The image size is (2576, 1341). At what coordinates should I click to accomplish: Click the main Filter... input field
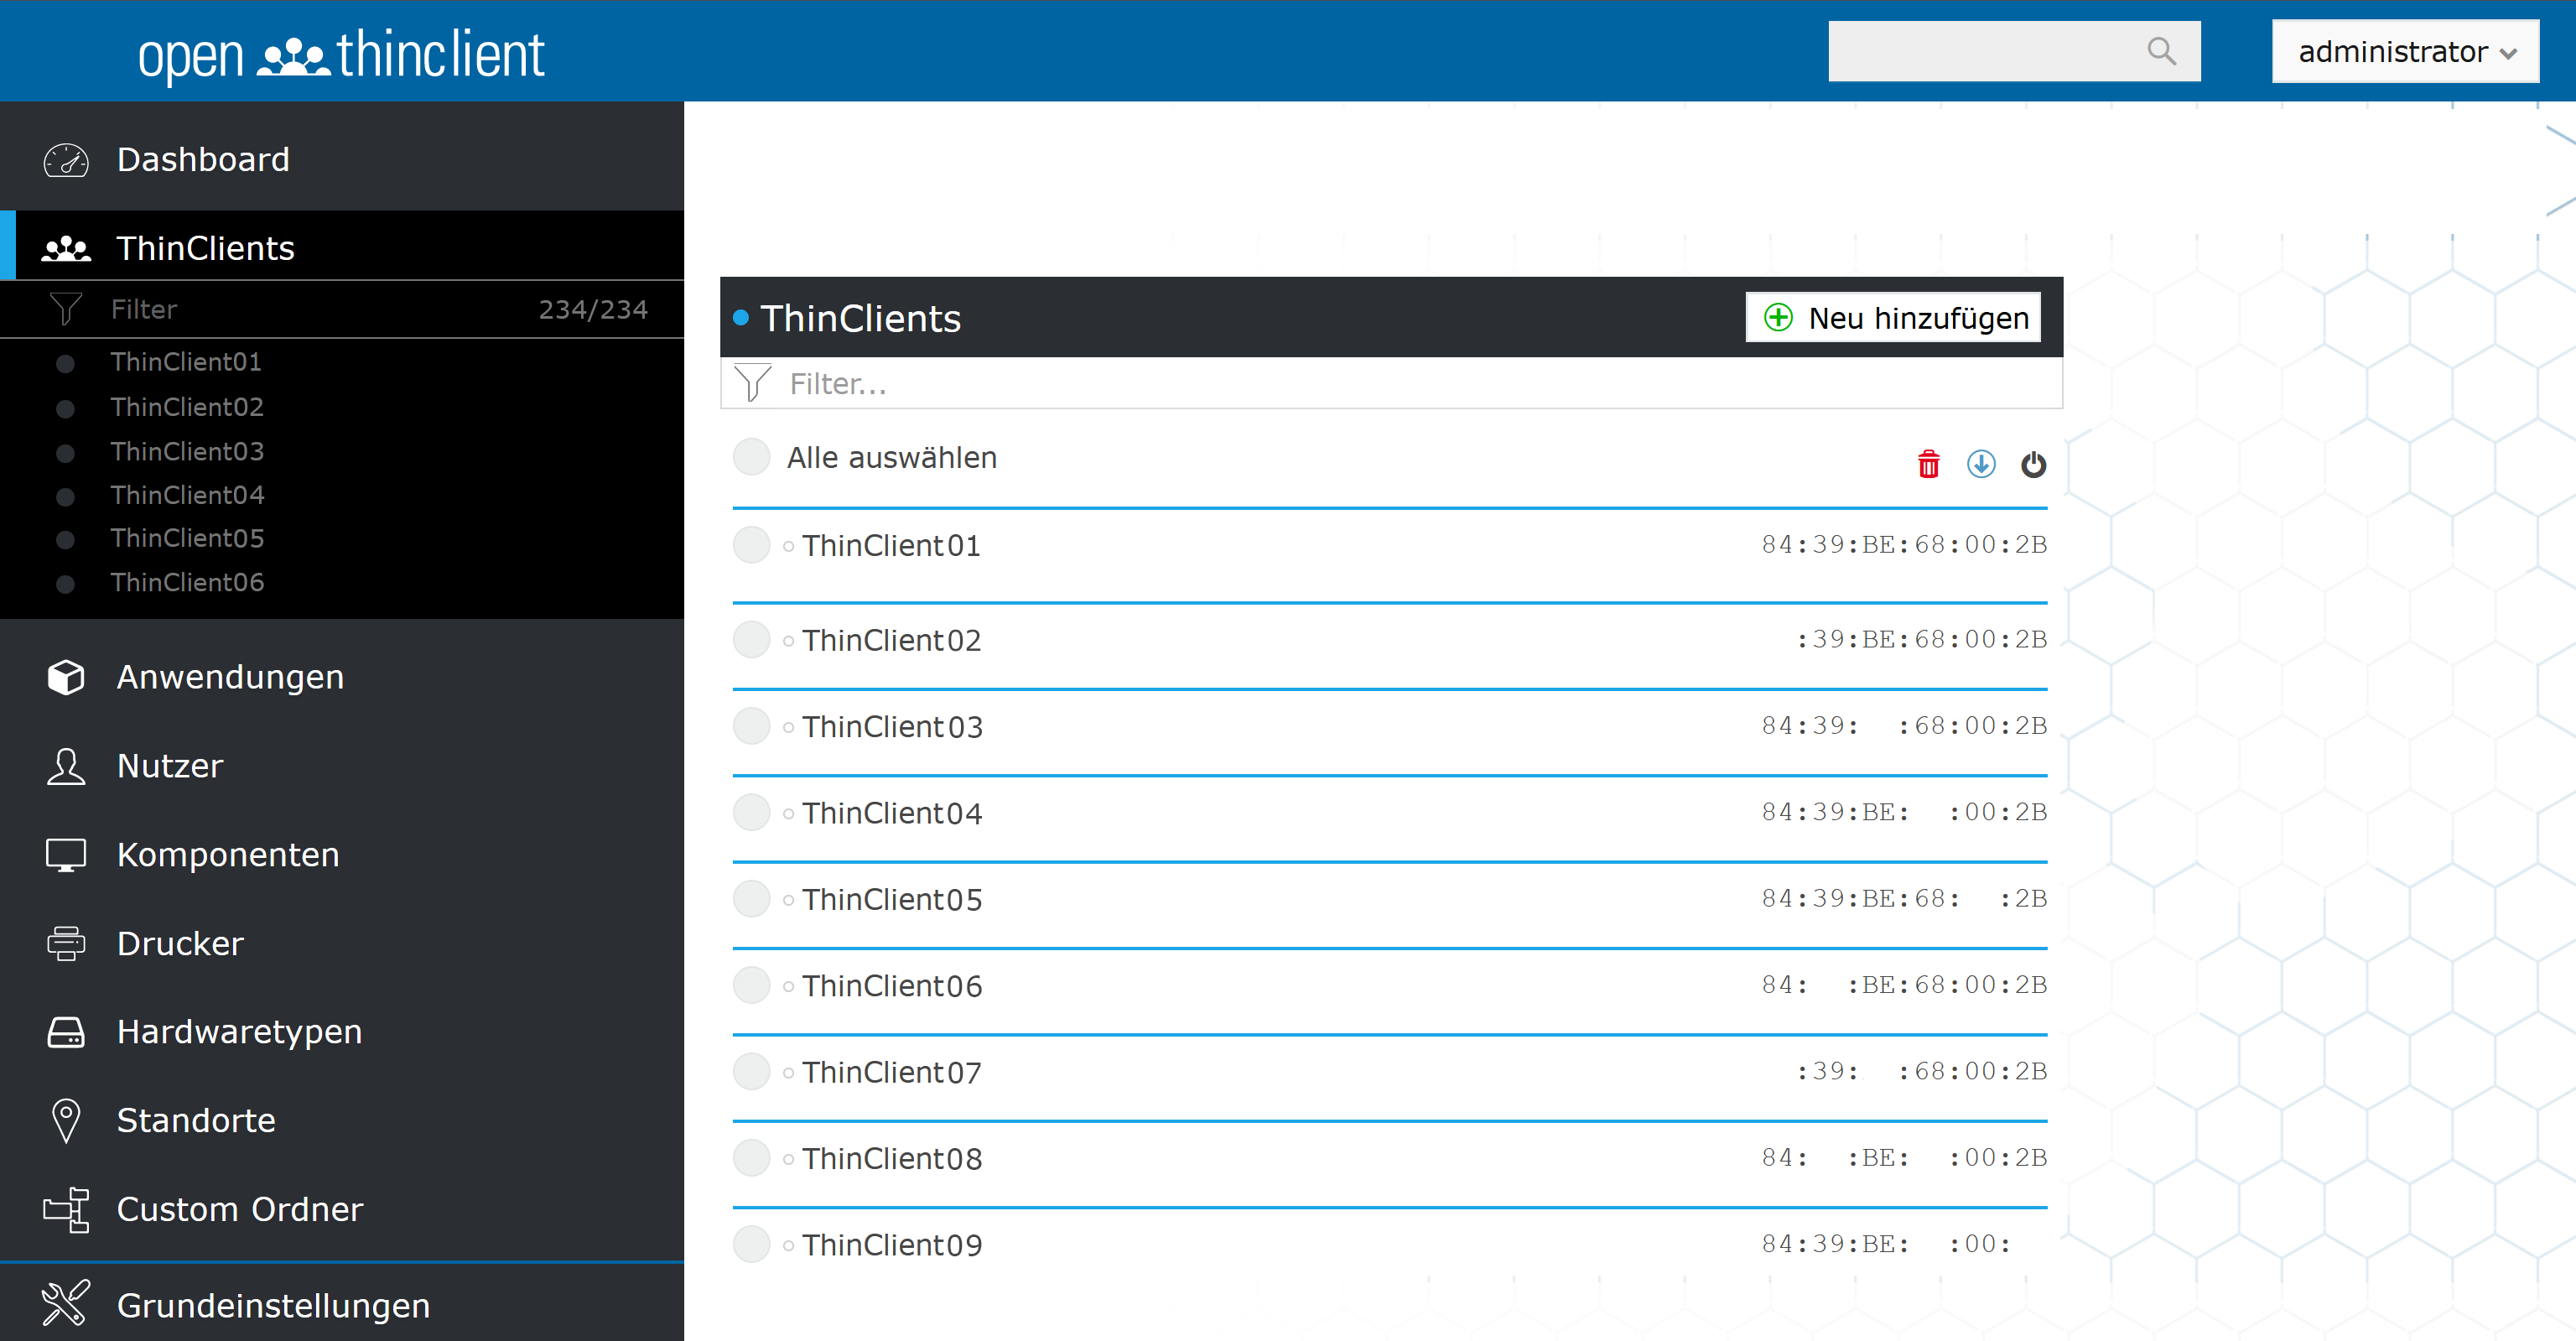click(x=1400, y=384)
